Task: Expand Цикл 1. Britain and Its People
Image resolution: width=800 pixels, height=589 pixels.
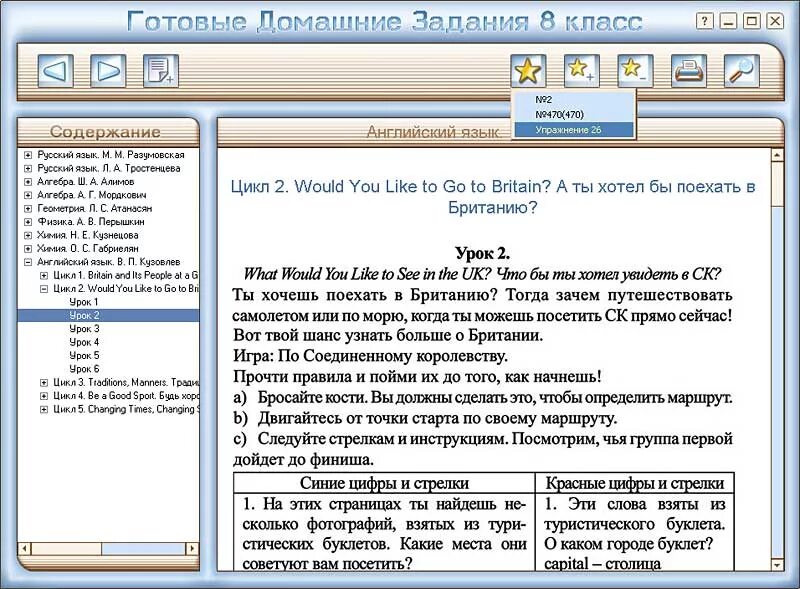Action: point(44,275)
